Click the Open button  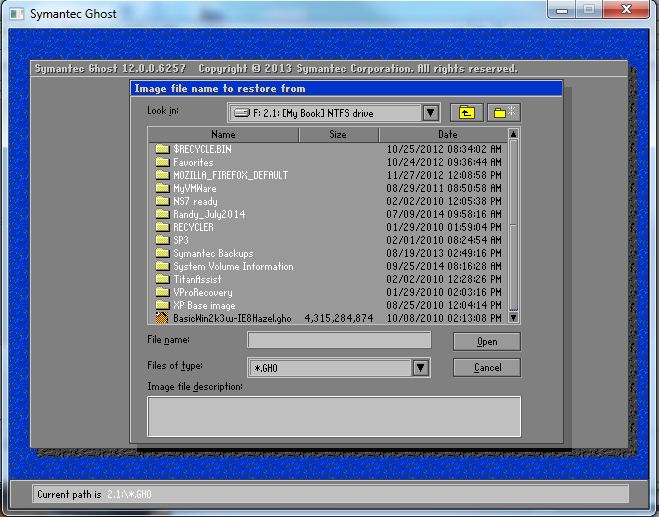click(487, 342)
